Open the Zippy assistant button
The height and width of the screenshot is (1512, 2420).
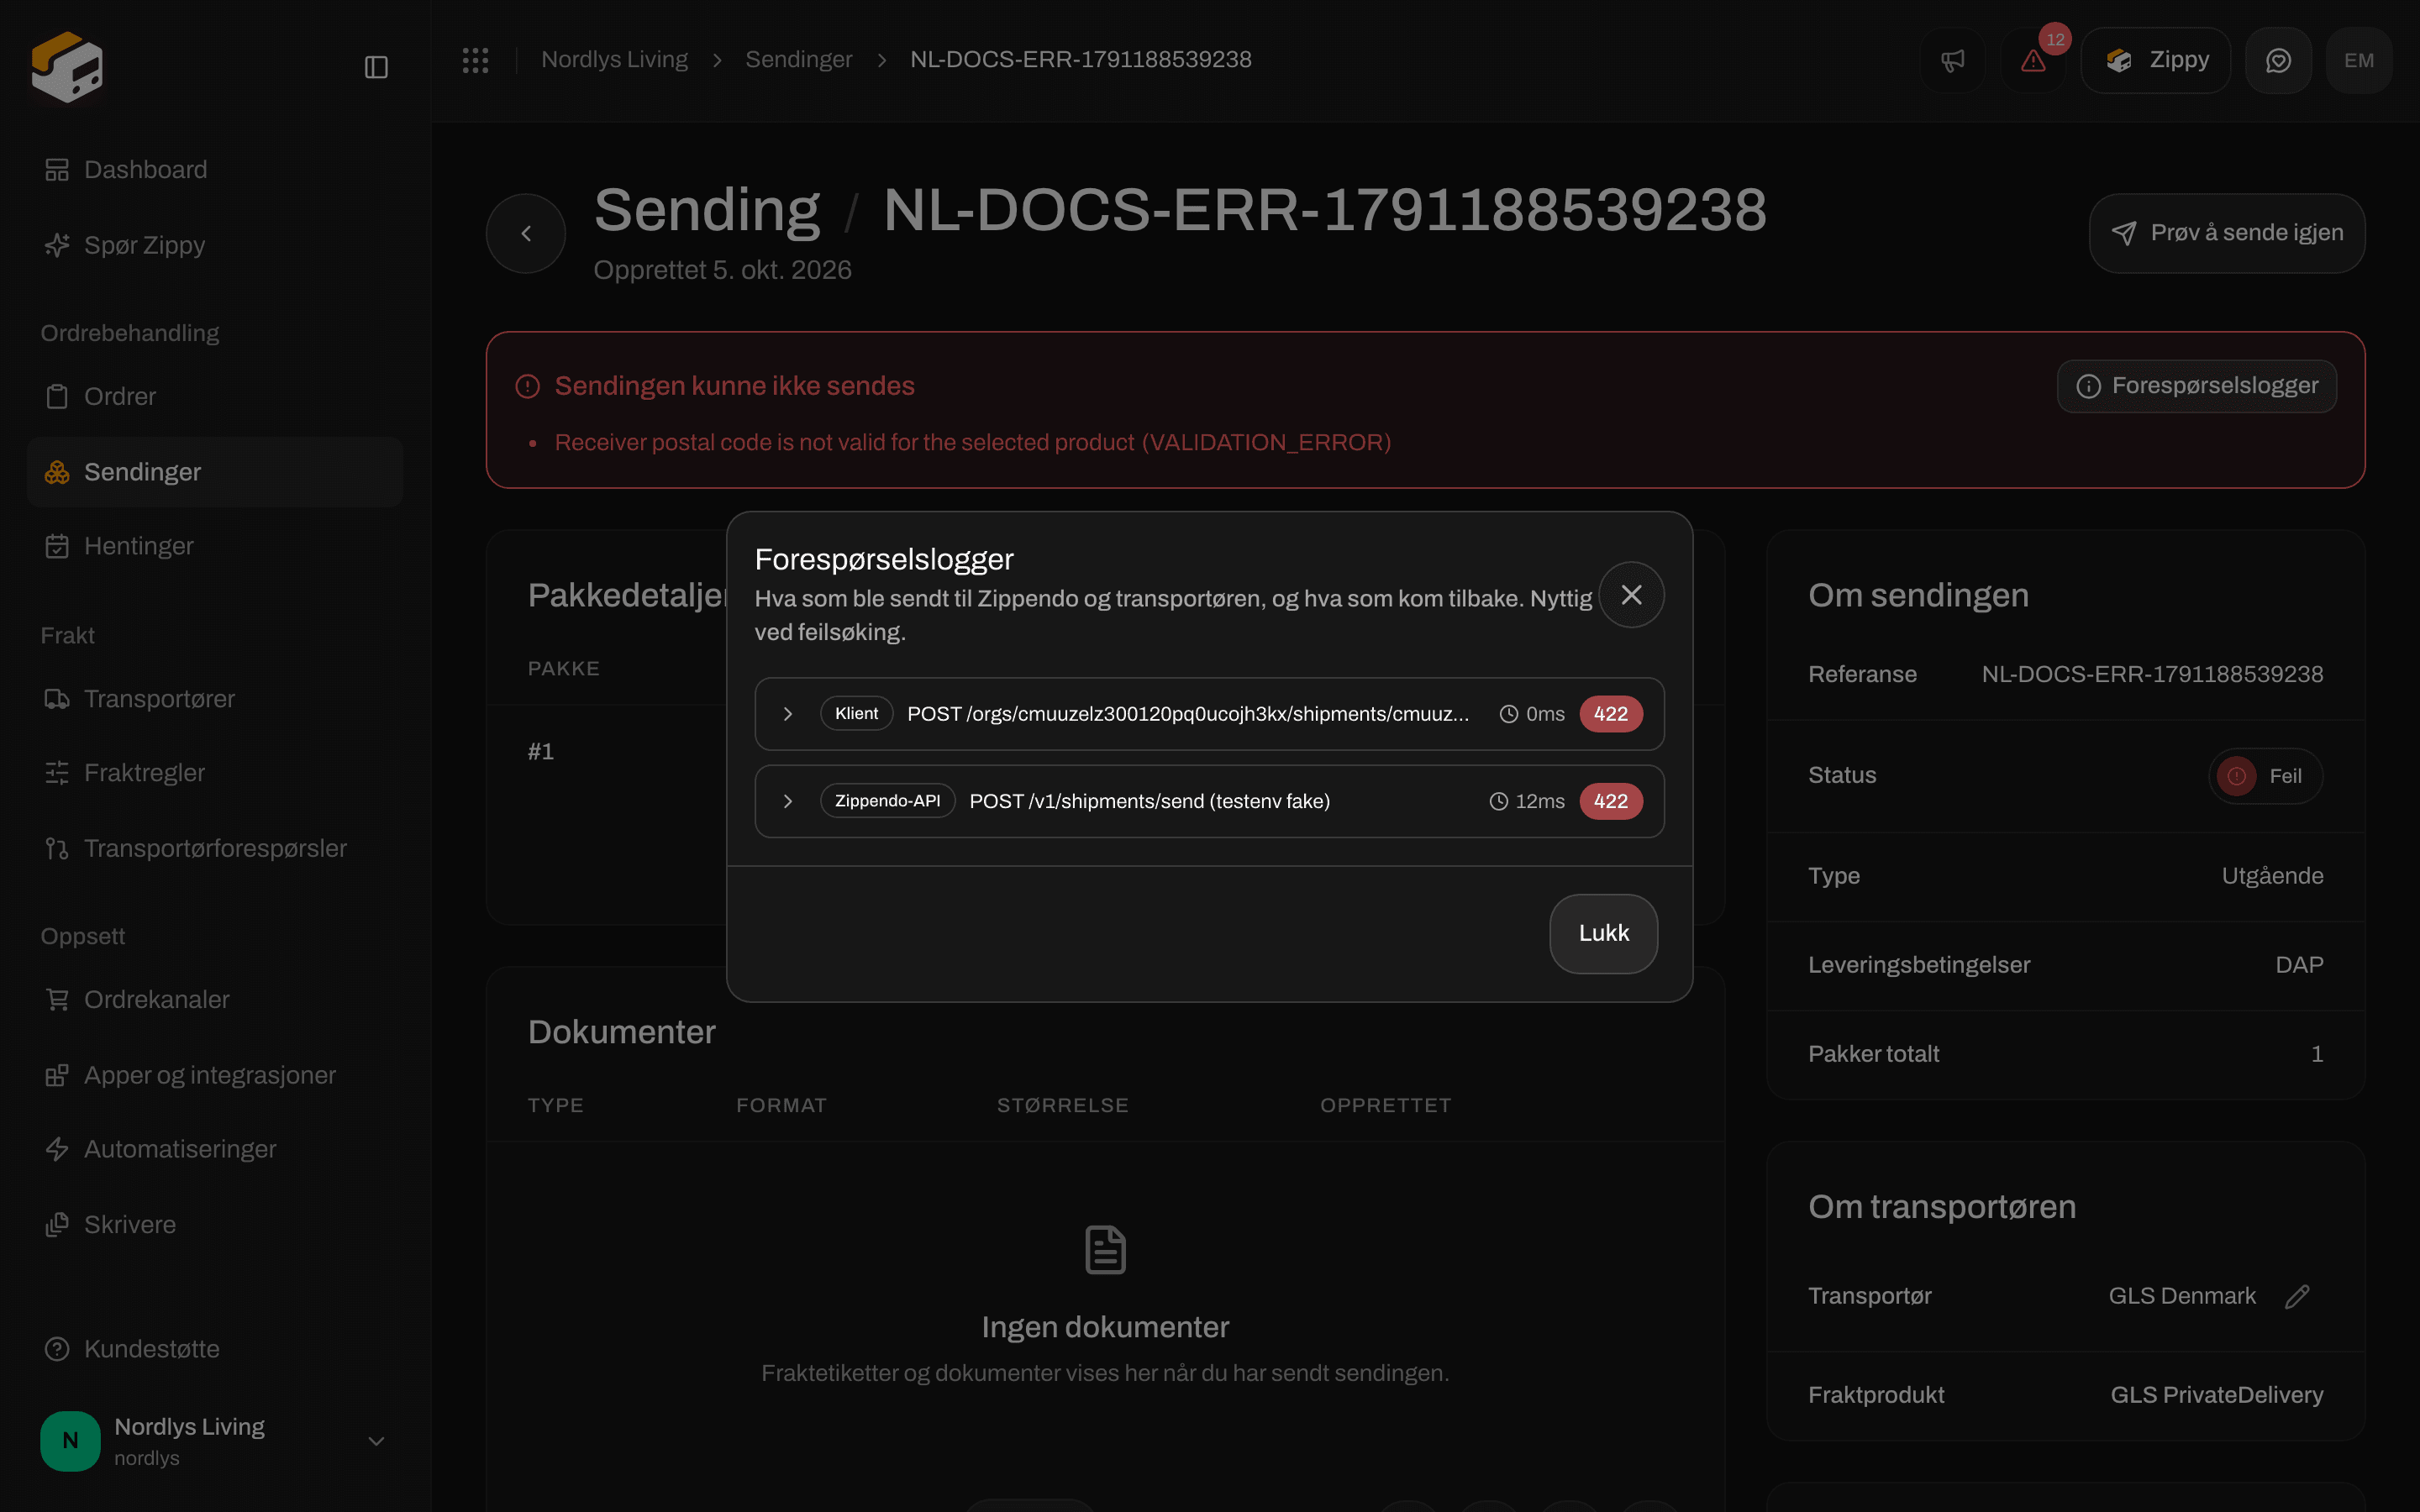click(x=2155, y=60)
